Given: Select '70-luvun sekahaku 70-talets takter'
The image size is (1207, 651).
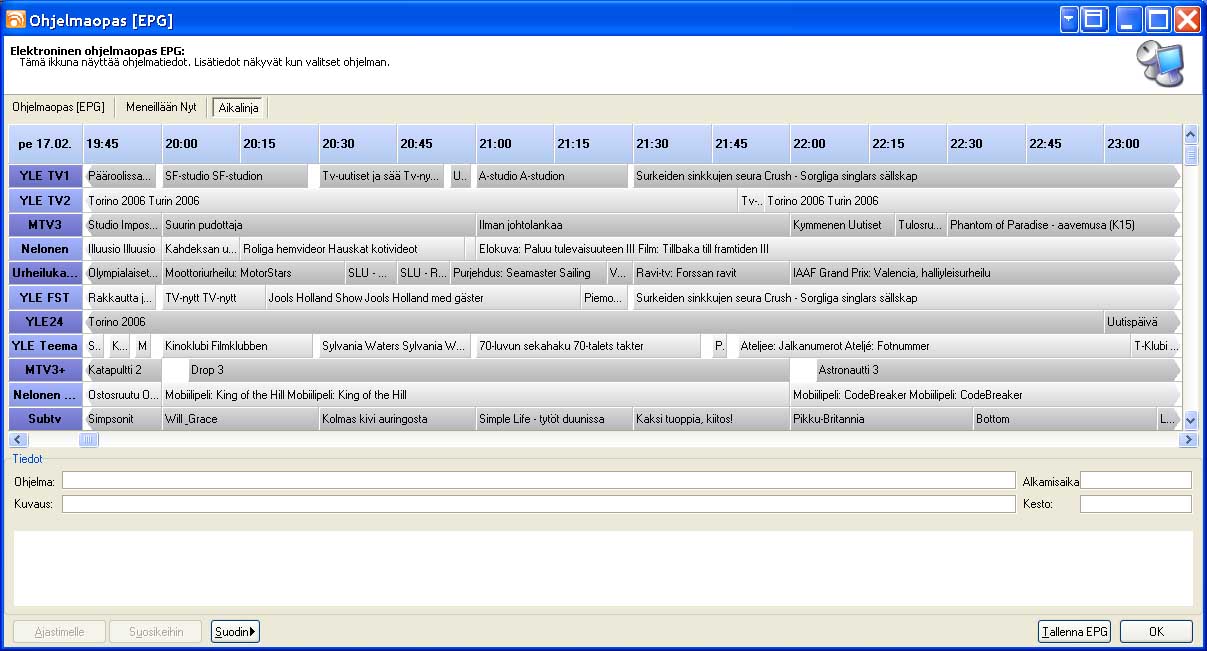Looking at the screenshot, I should click(x=588, y=346).
